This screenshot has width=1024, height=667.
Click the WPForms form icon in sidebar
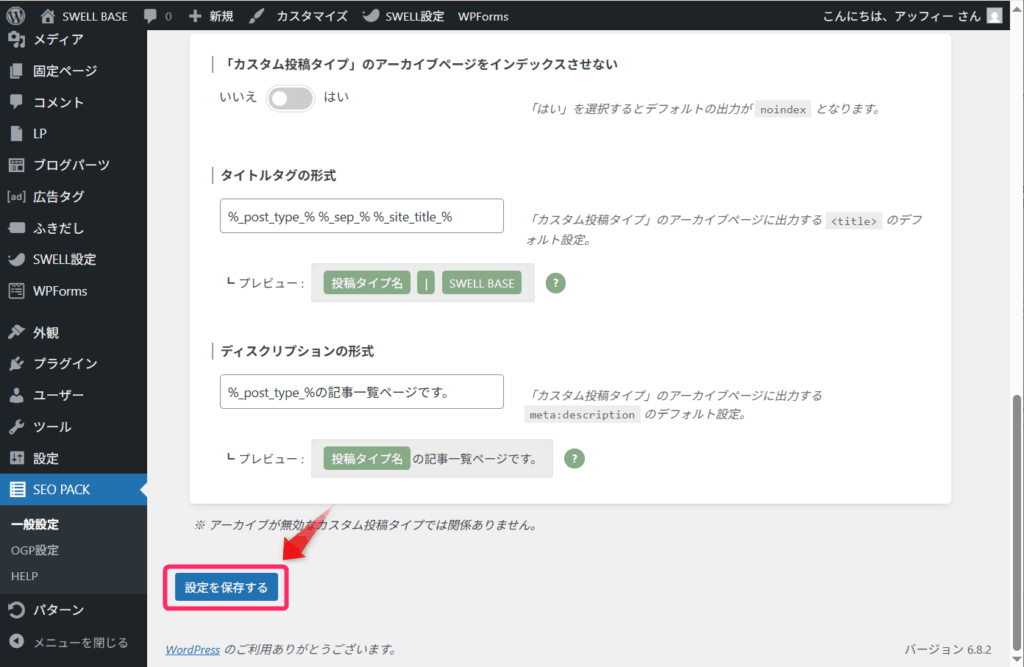[x=17, y=291]
